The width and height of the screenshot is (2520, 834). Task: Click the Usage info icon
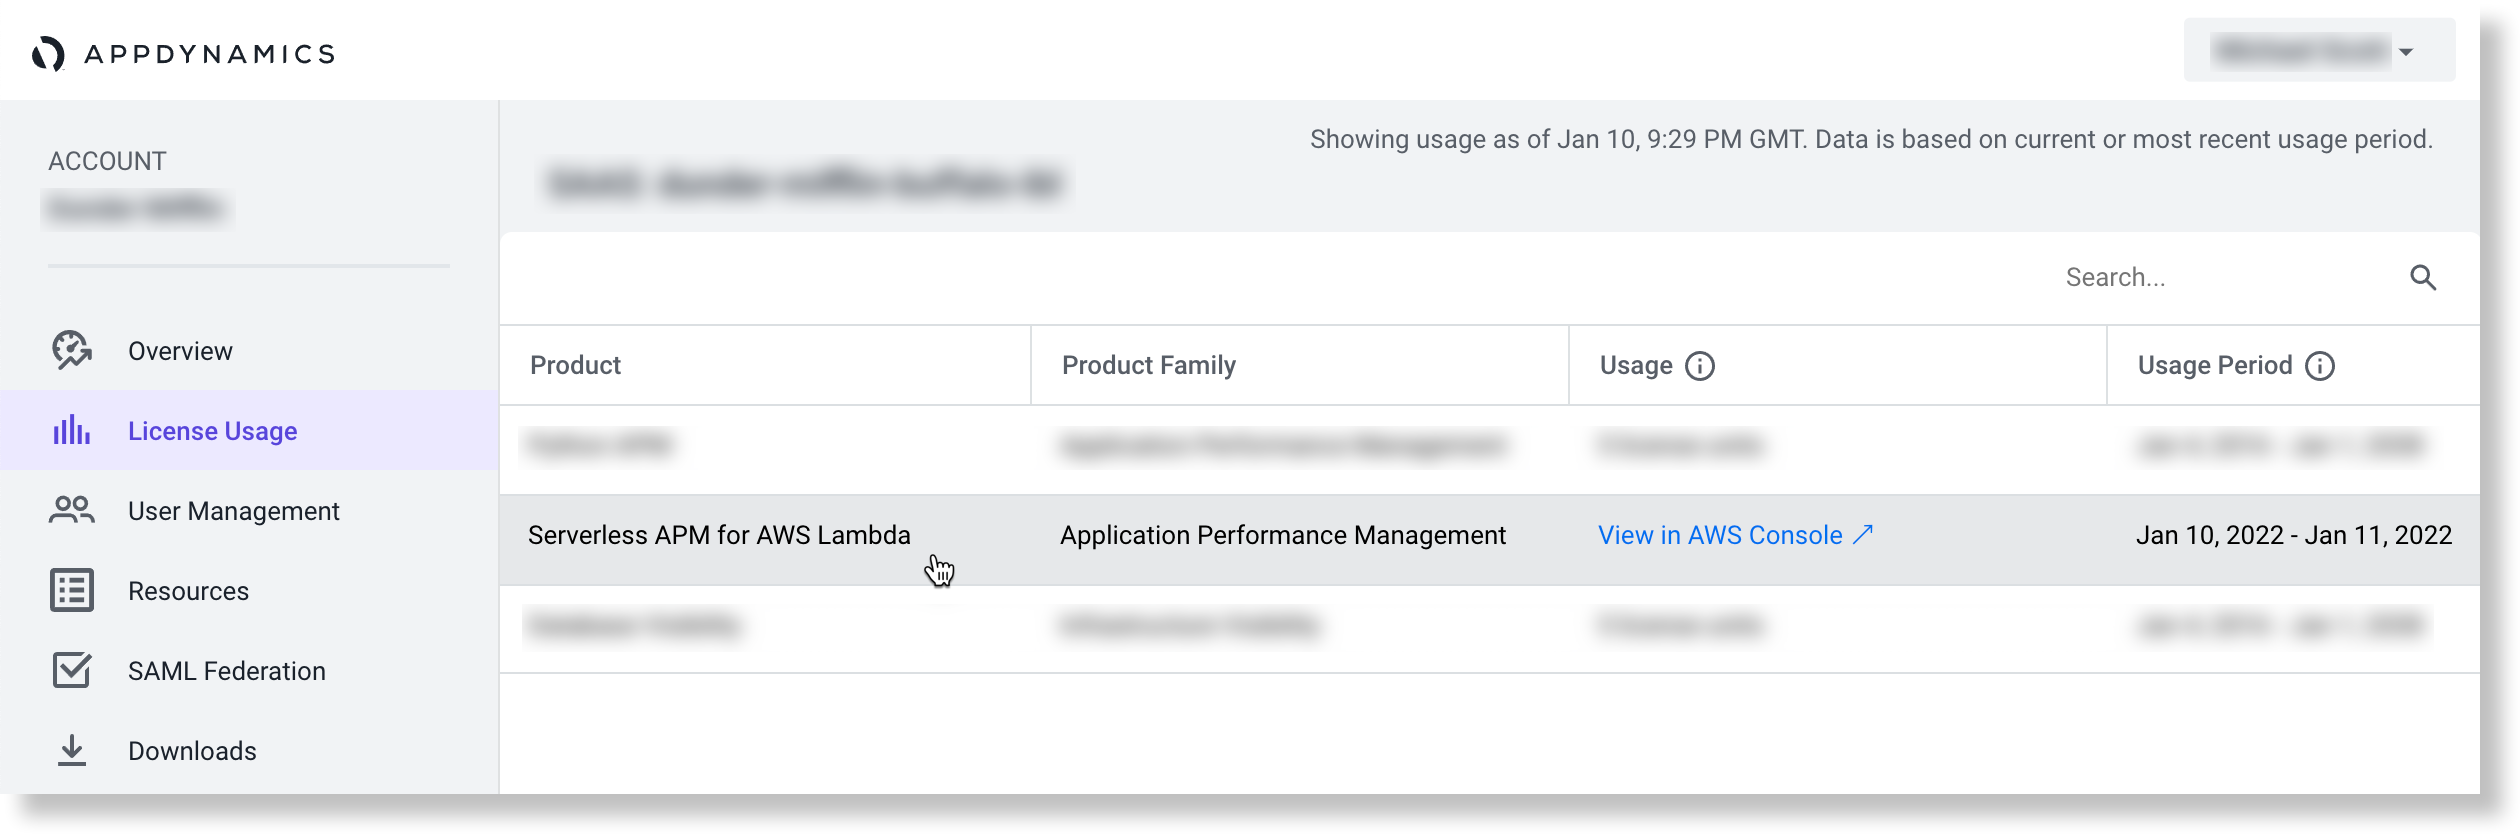click(1700, 366)
